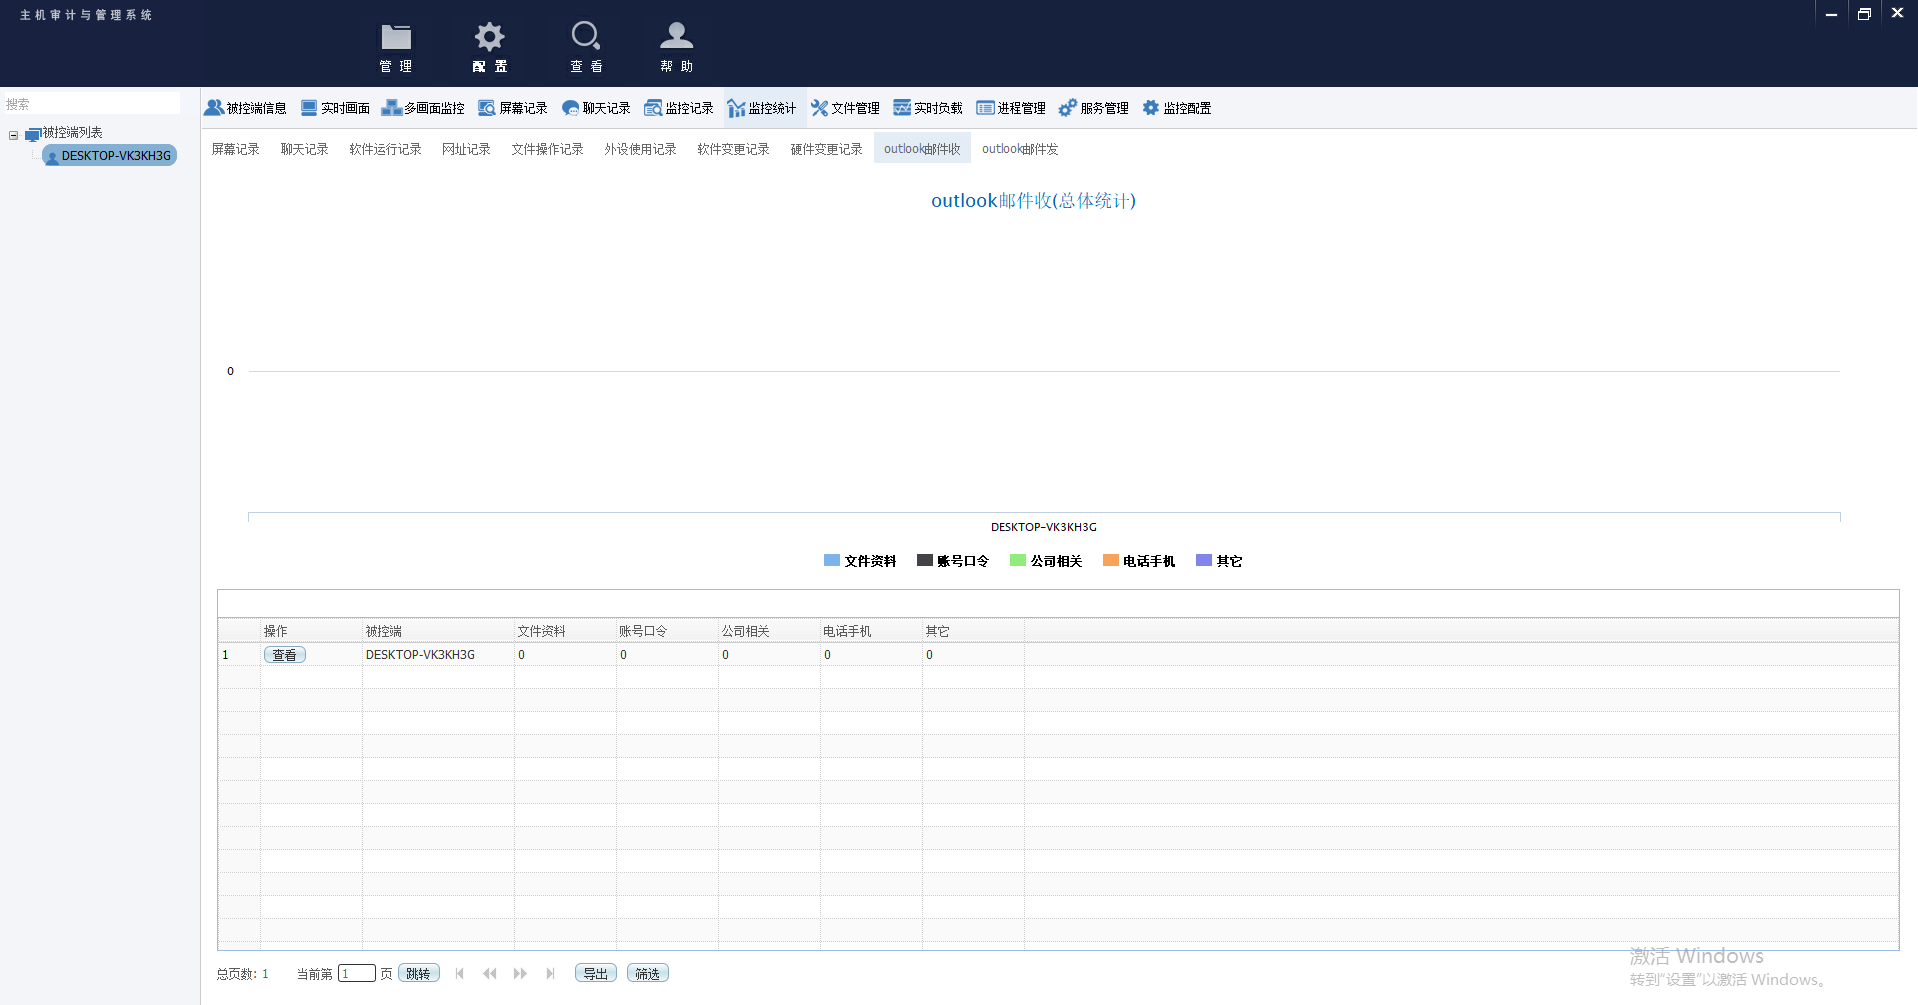The image size is (1918, 1005).
Task: Click the 导出 button
Action: [596, 974]
